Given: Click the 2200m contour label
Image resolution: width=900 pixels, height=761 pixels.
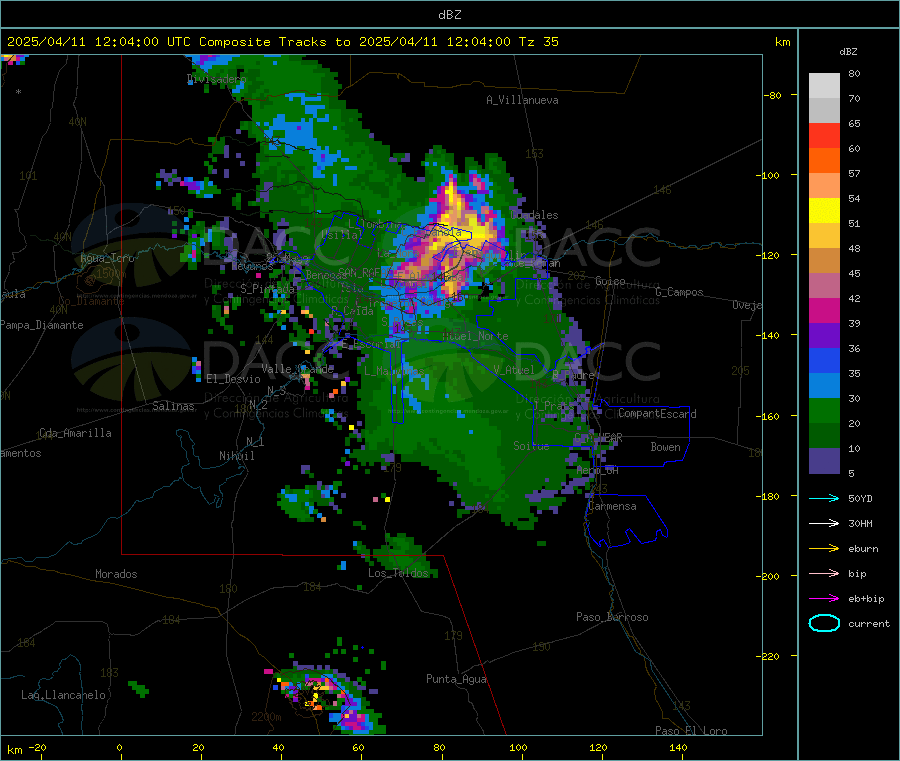Looking at the screenshot, I should click(x=266, y=717).
